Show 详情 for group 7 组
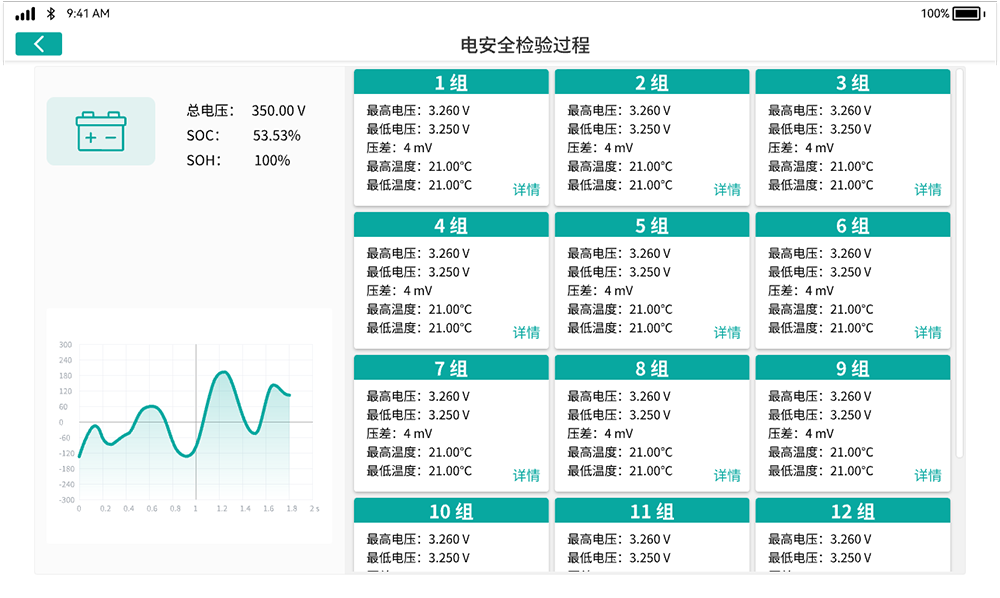 pos(526,475)
